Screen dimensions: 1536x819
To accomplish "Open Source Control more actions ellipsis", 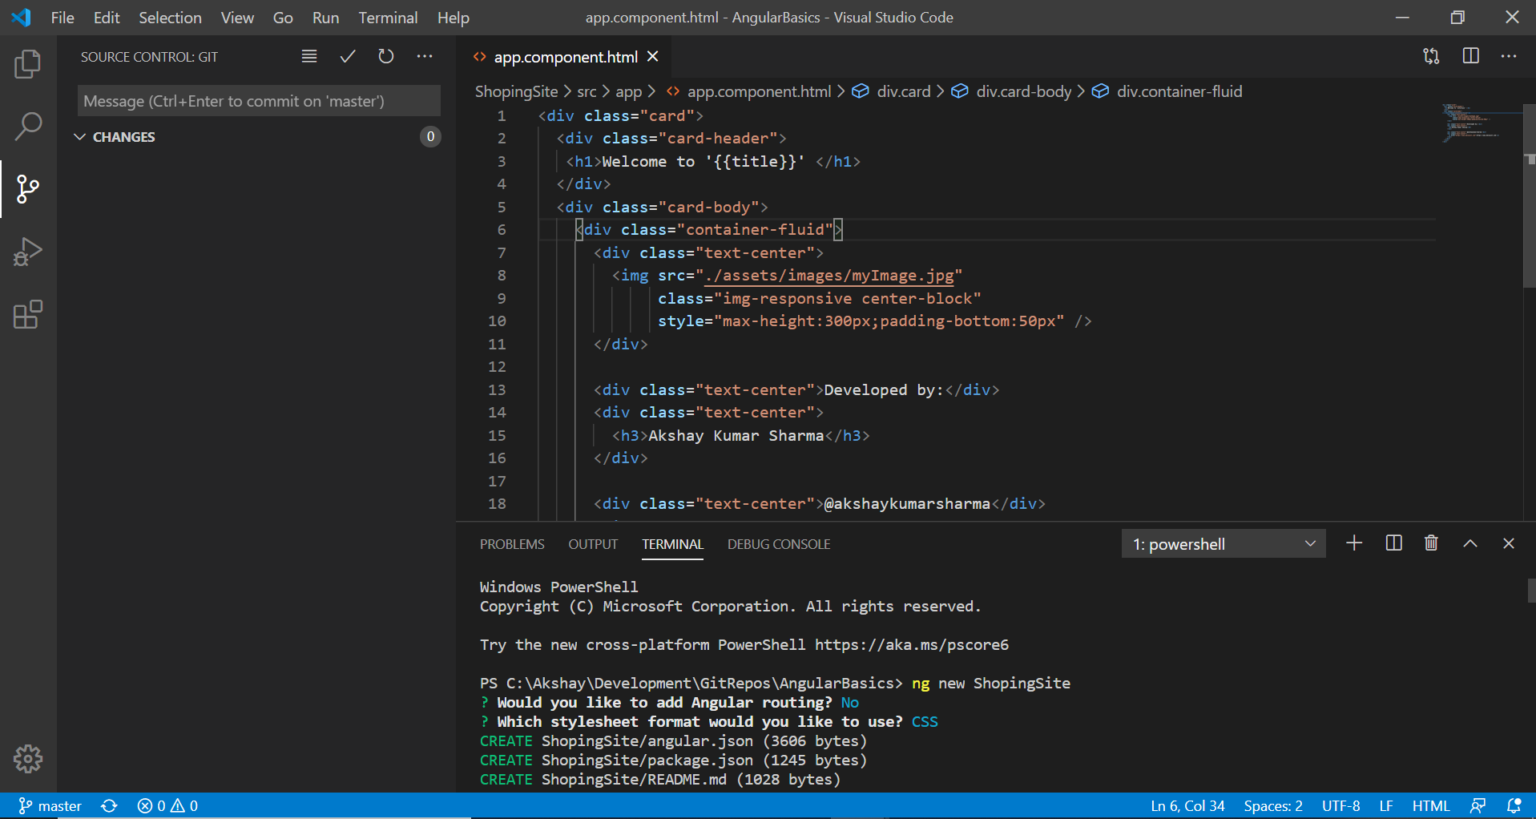I will pos(425,57).
